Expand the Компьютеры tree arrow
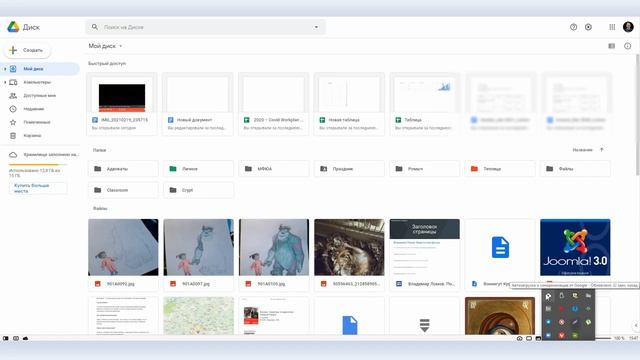 click(5, 82)
